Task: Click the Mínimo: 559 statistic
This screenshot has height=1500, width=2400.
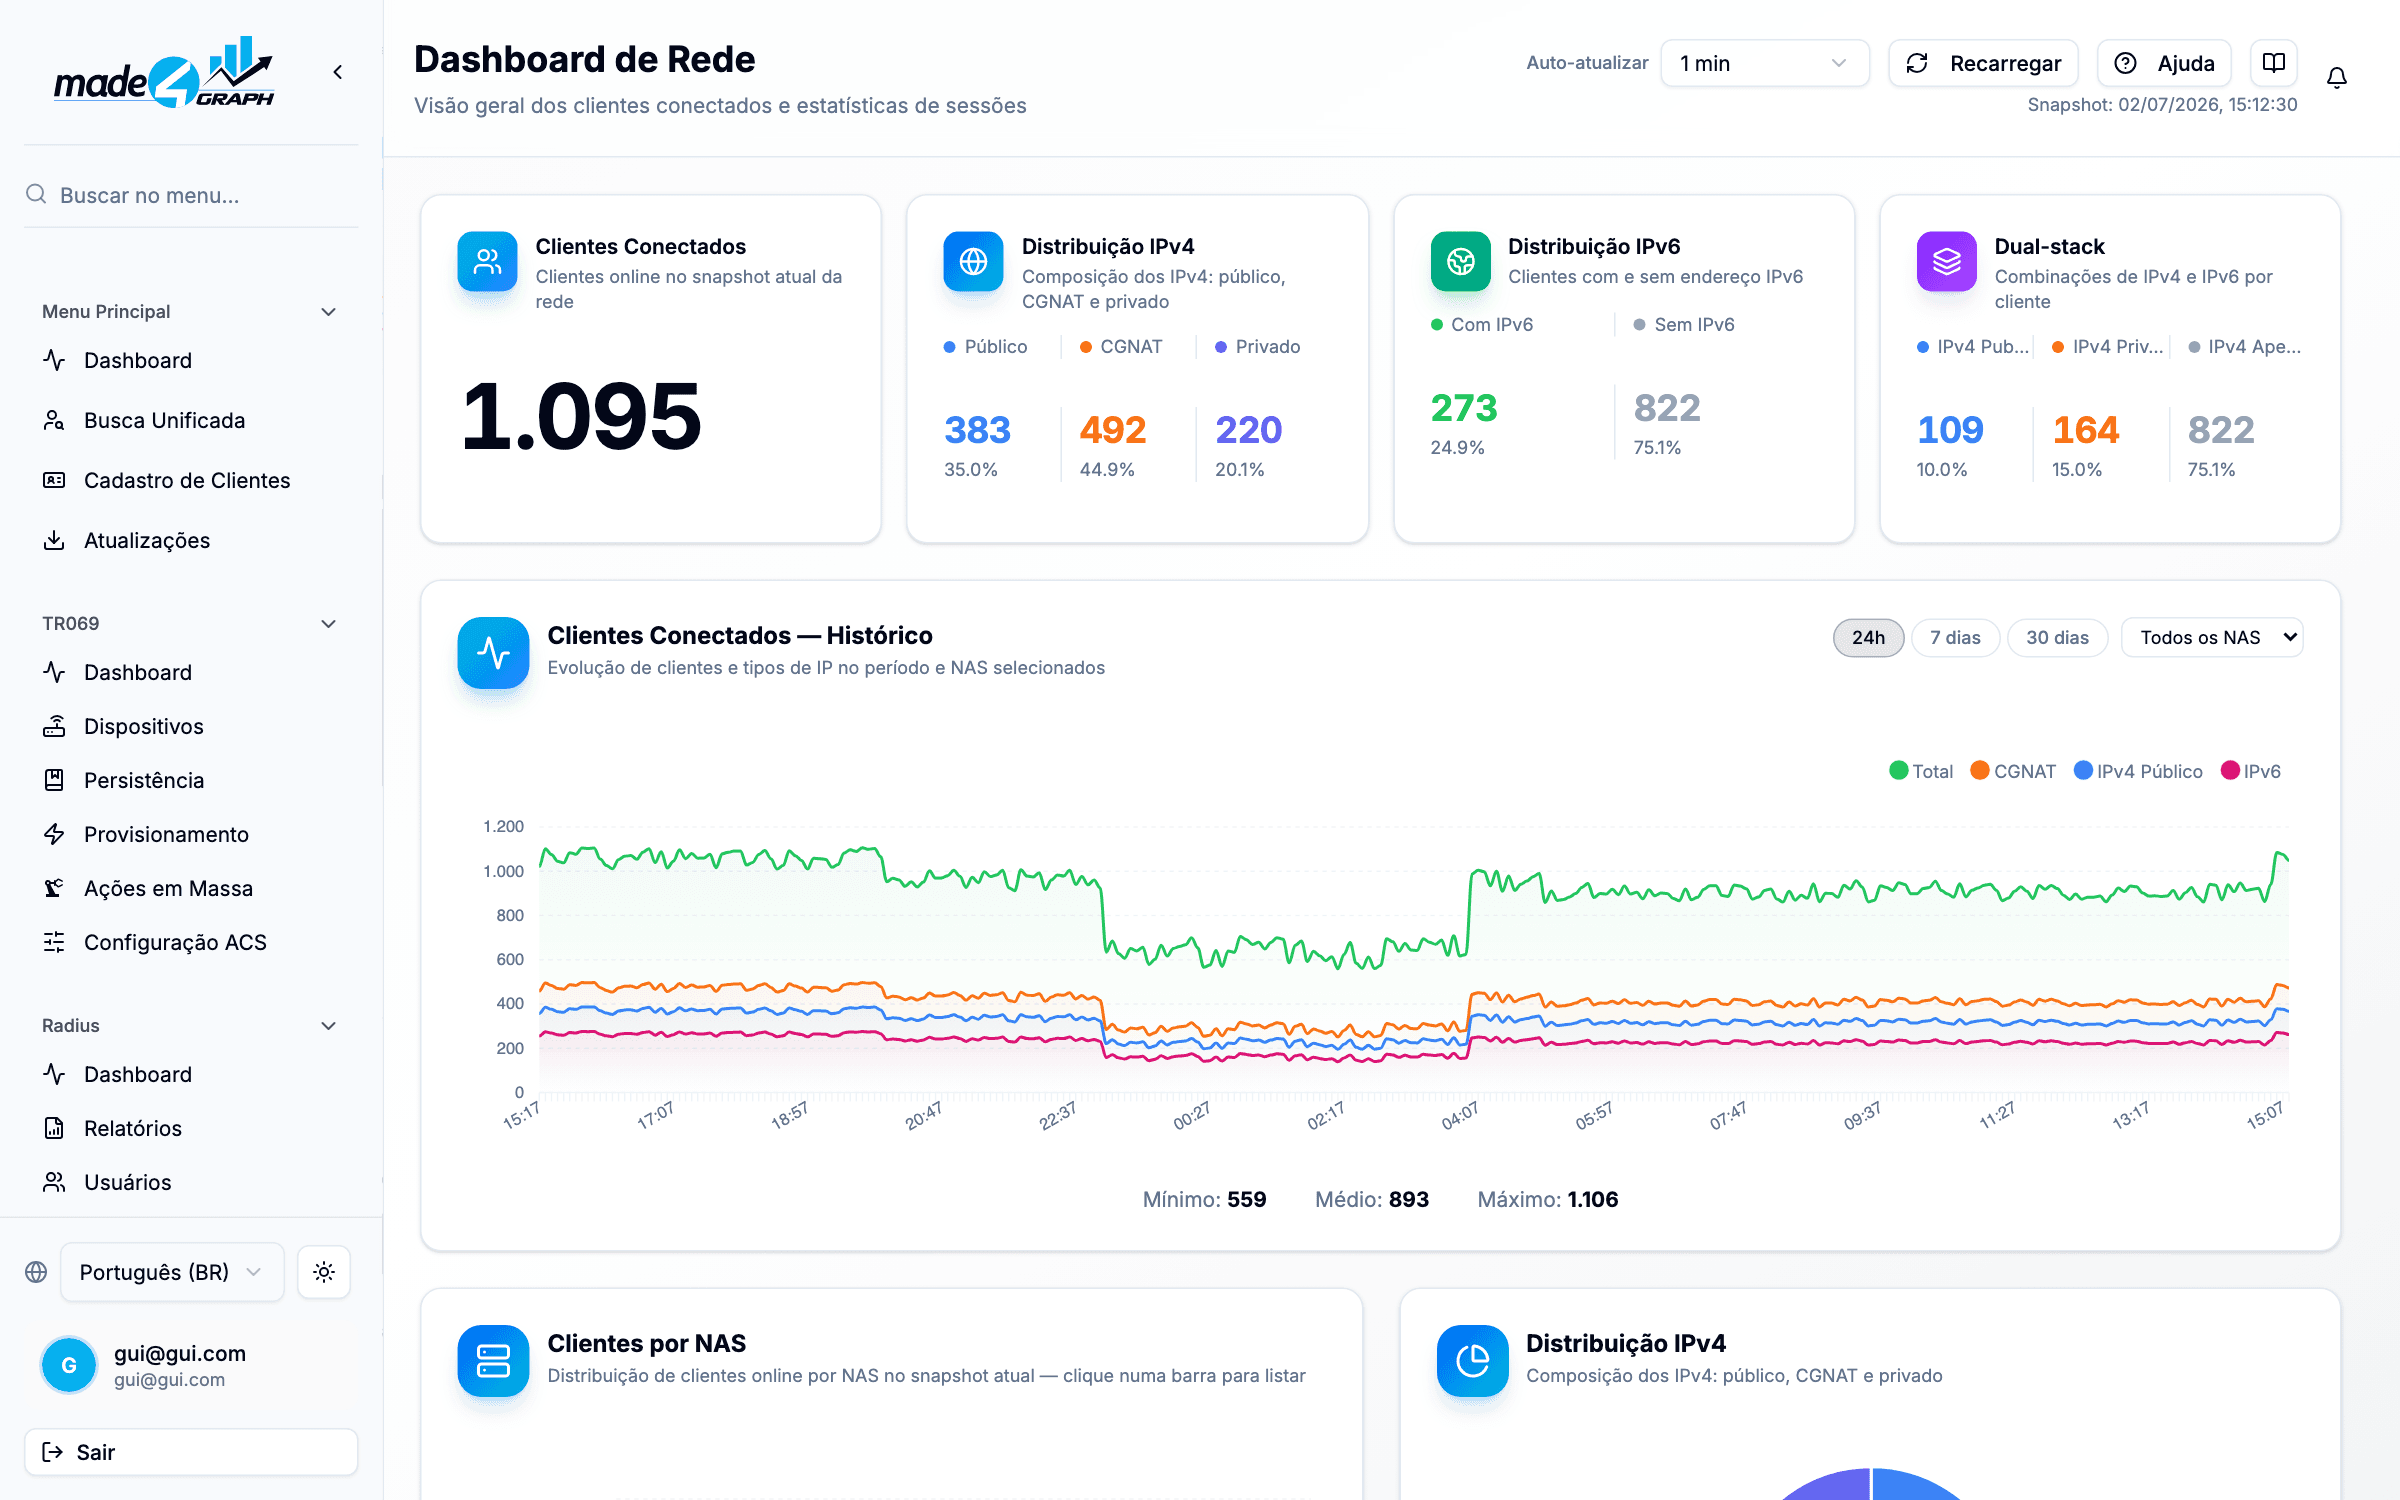Action: tap(1205, 1199)
